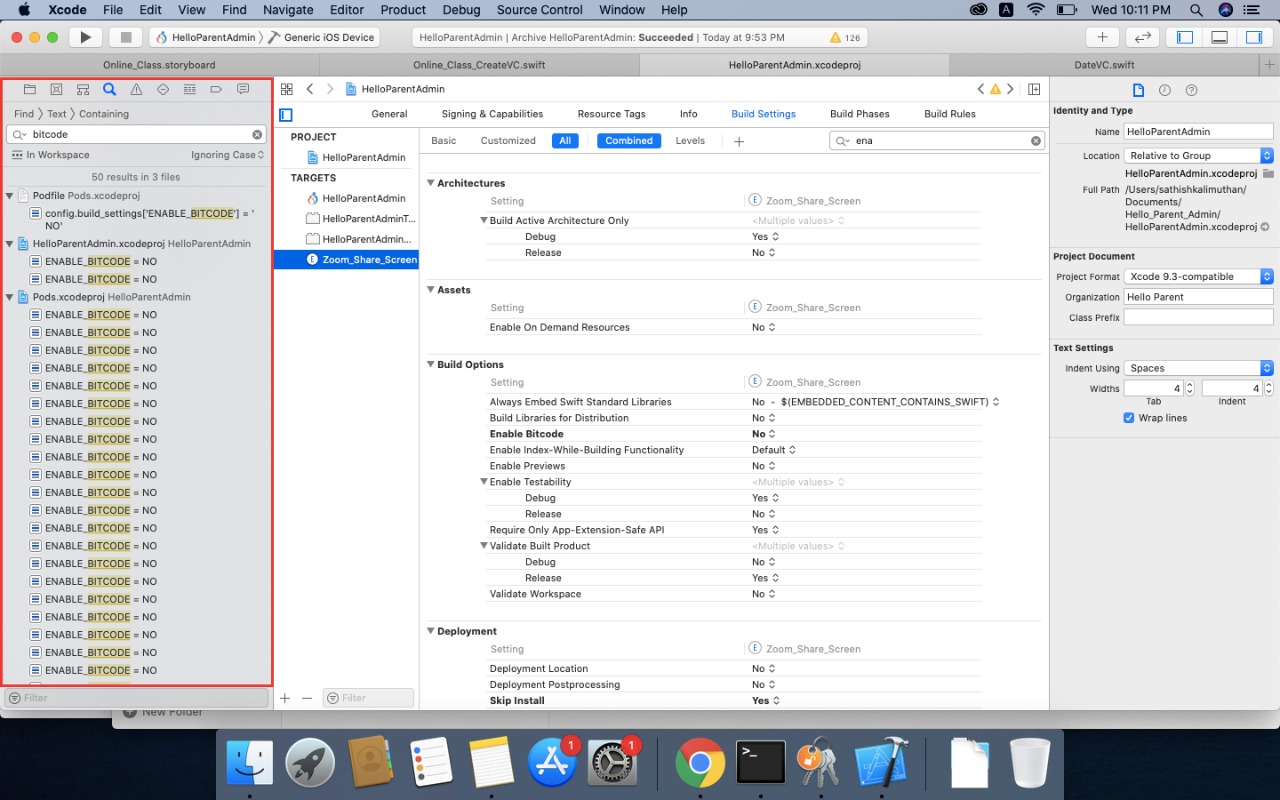Open the Indent Using dropdown
The image size is (1280, 800).
(x=1199, y=368)
